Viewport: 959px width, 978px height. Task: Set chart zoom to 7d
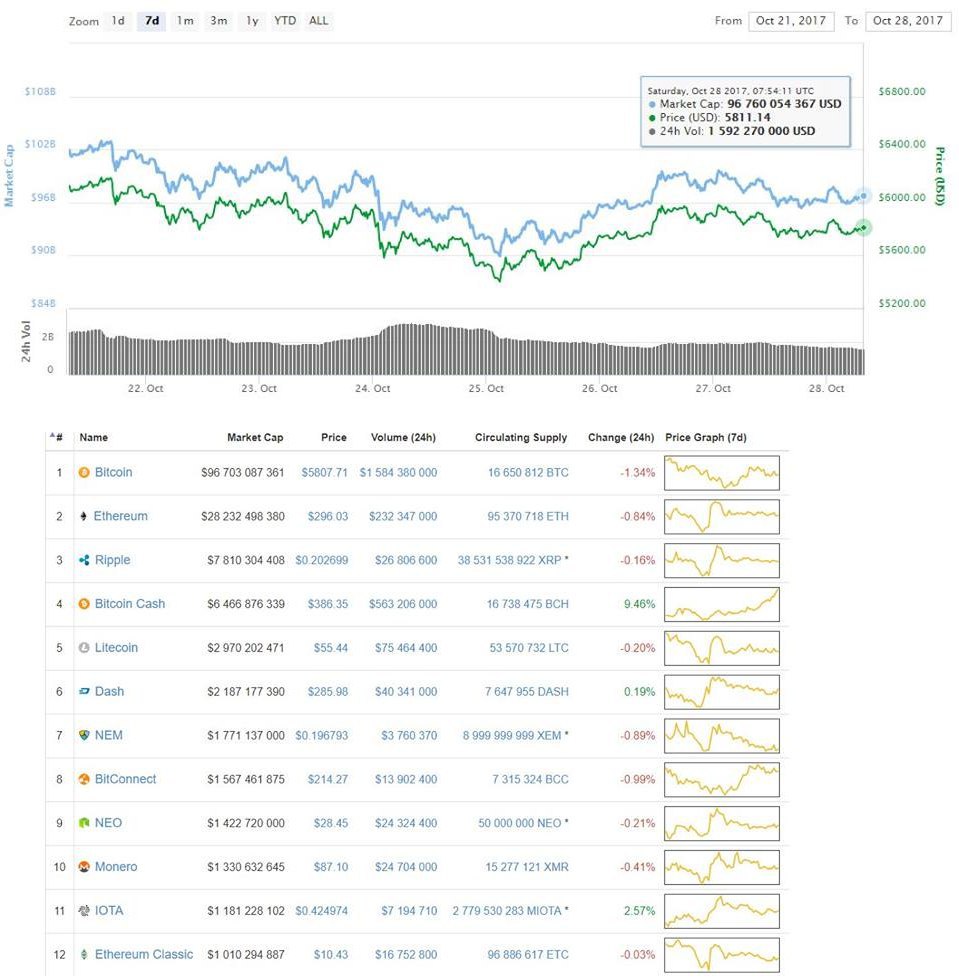[152, 21]
